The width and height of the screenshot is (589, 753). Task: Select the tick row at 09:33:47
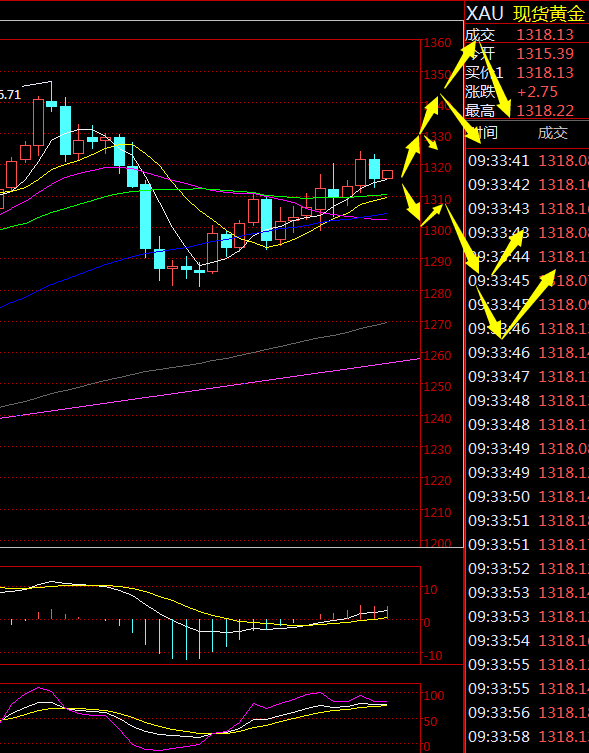tap(528, 376)
